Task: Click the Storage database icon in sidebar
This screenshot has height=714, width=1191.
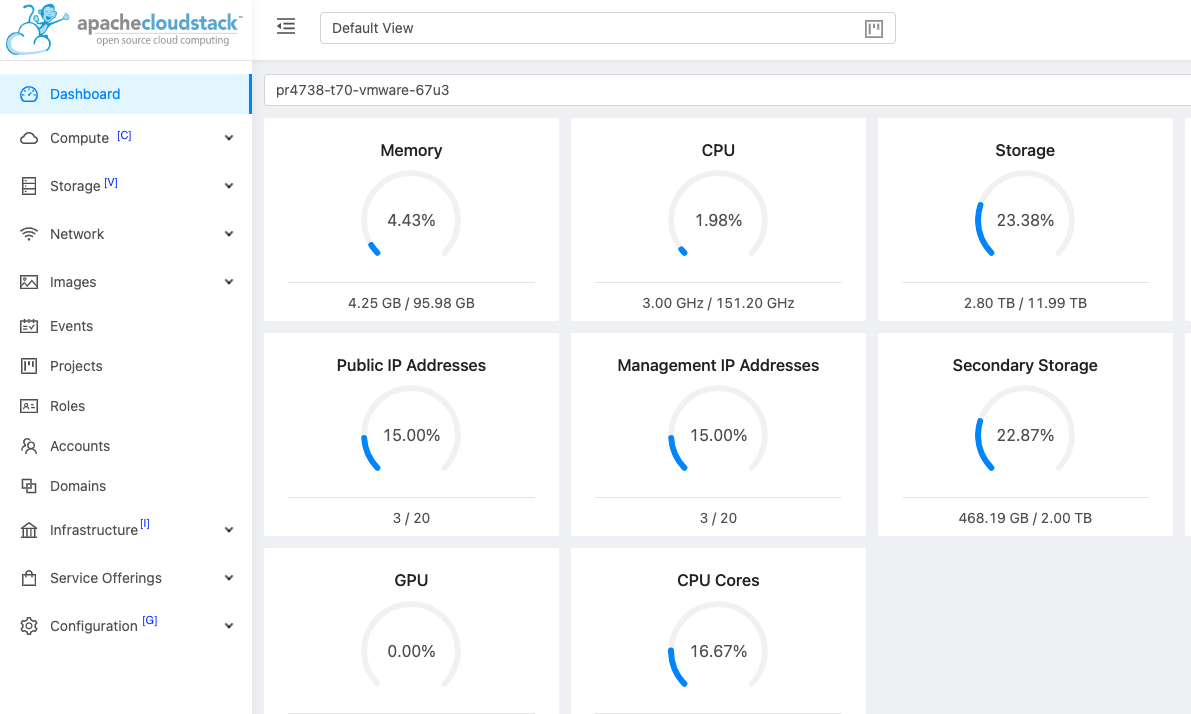Action: tap(29, 186)
